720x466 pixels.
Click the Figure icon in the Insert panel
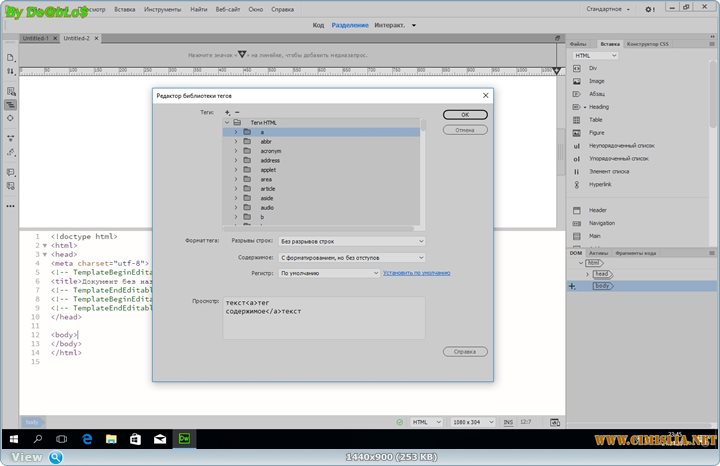click(x=576, y=133)
